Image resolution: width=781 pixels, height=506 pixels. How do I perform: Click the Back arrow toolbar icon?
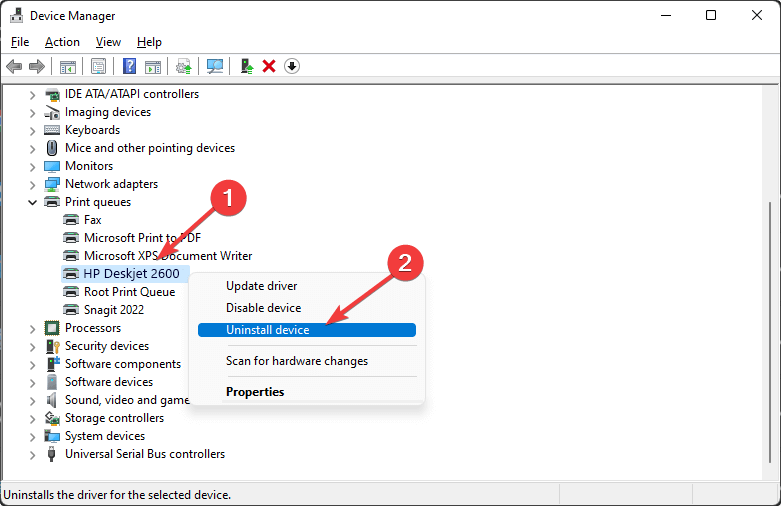14,66
